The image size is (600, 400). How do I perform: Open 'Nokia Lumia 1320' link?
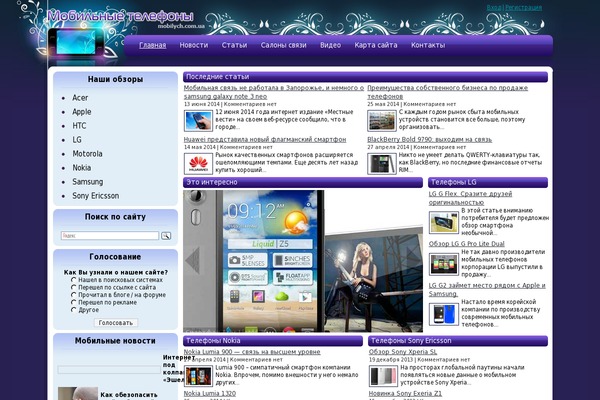point(210,393)
